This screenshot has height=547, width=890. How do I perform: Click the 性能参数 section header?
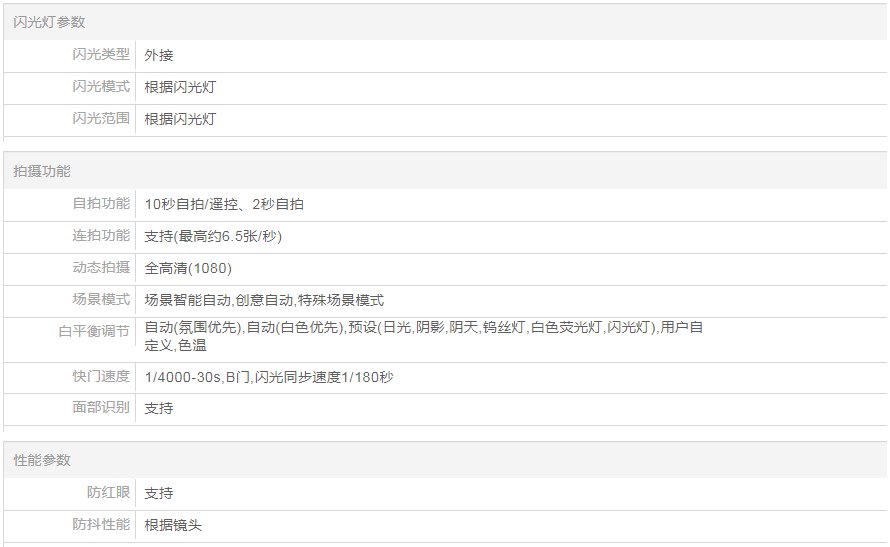coord(42,460)
